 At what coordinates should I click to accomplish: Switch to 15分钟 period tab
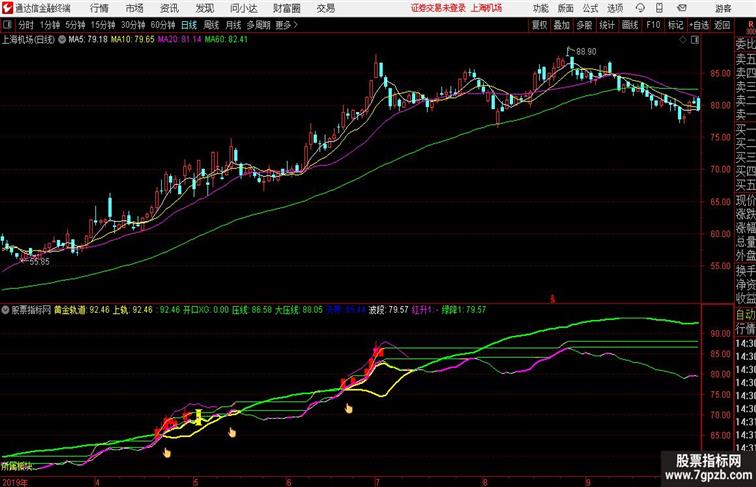[x=103, y=25]
